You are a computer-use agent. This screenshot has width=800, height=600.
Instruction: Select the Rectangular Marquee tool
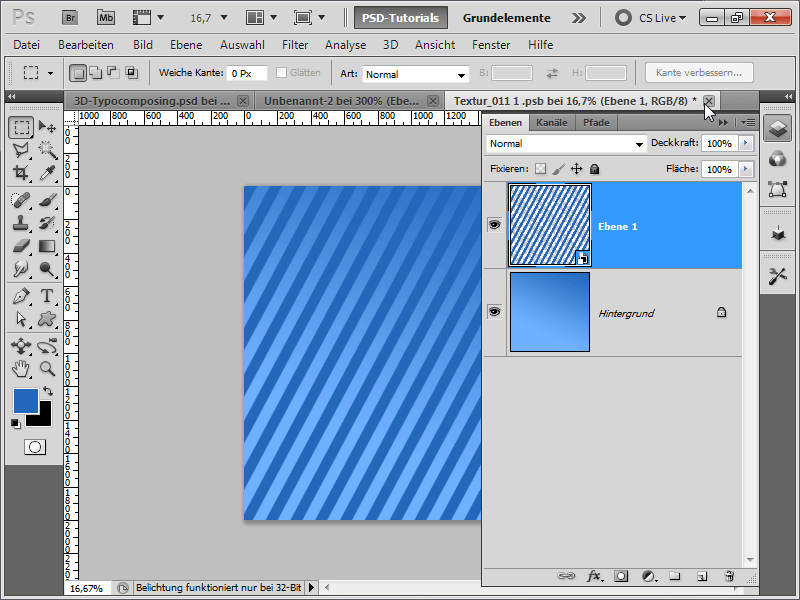[x=21, y=127]
